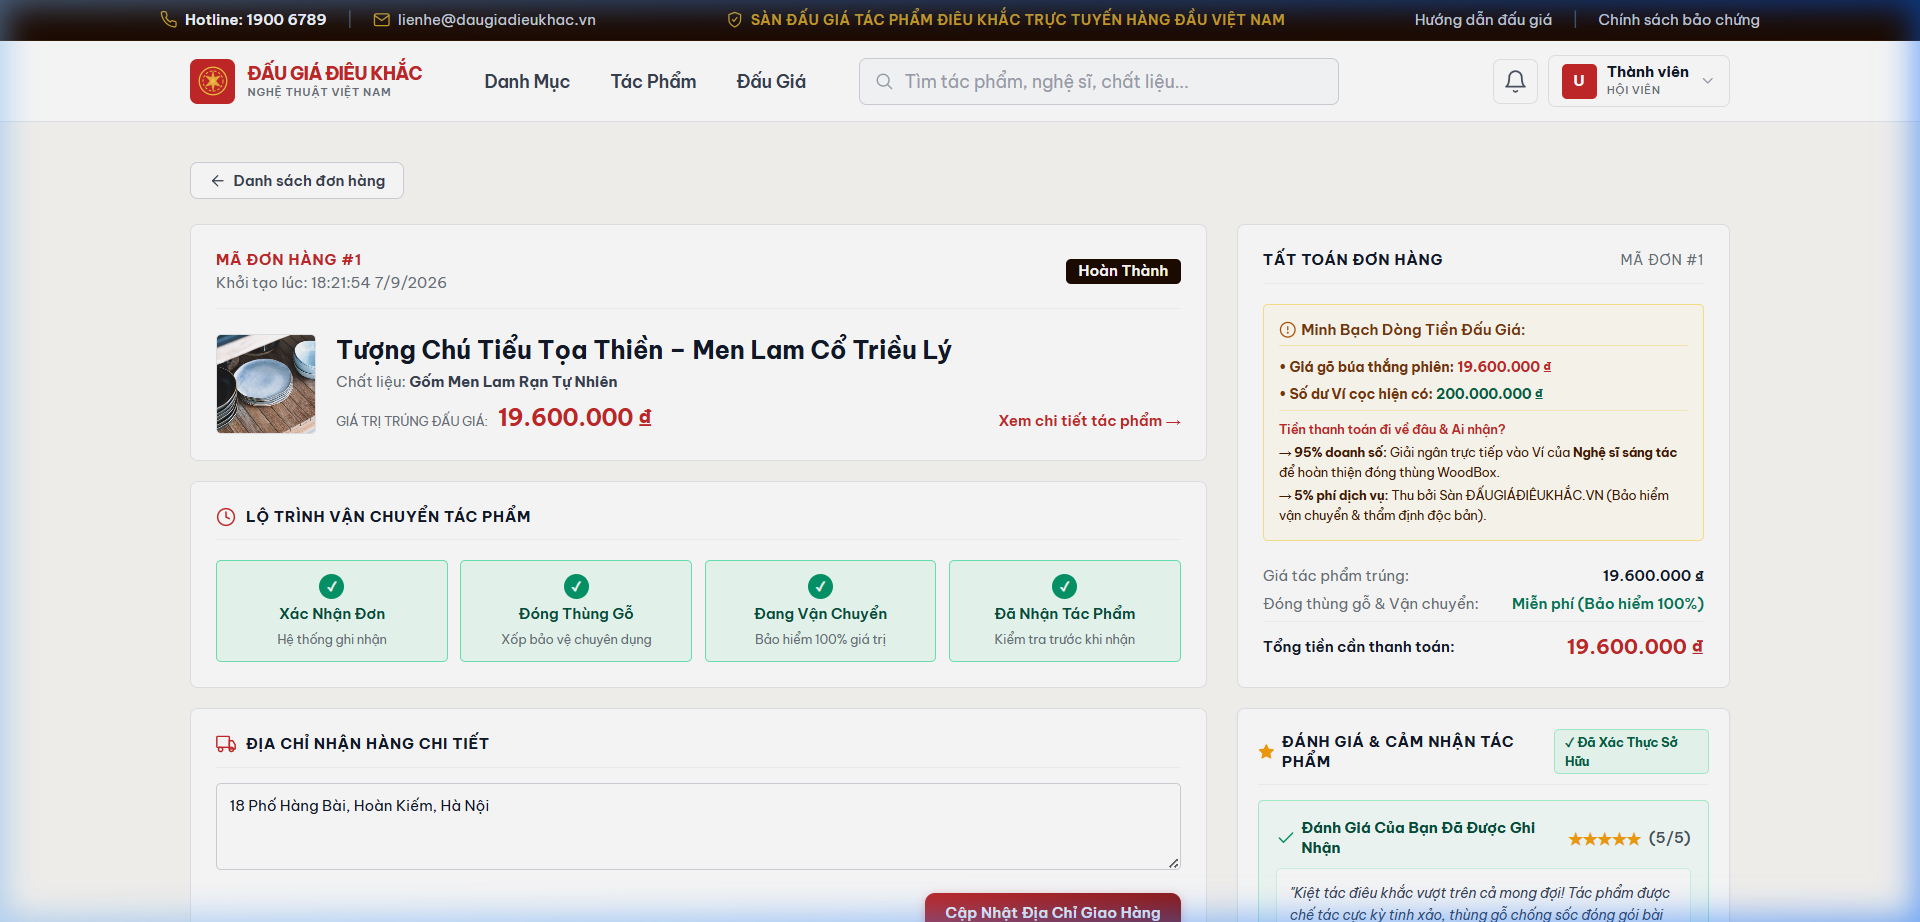Click the checkmark in Xác Nhận Đơn step
The height and width of the screenshot is (922, 1920).
coord(331,586)
